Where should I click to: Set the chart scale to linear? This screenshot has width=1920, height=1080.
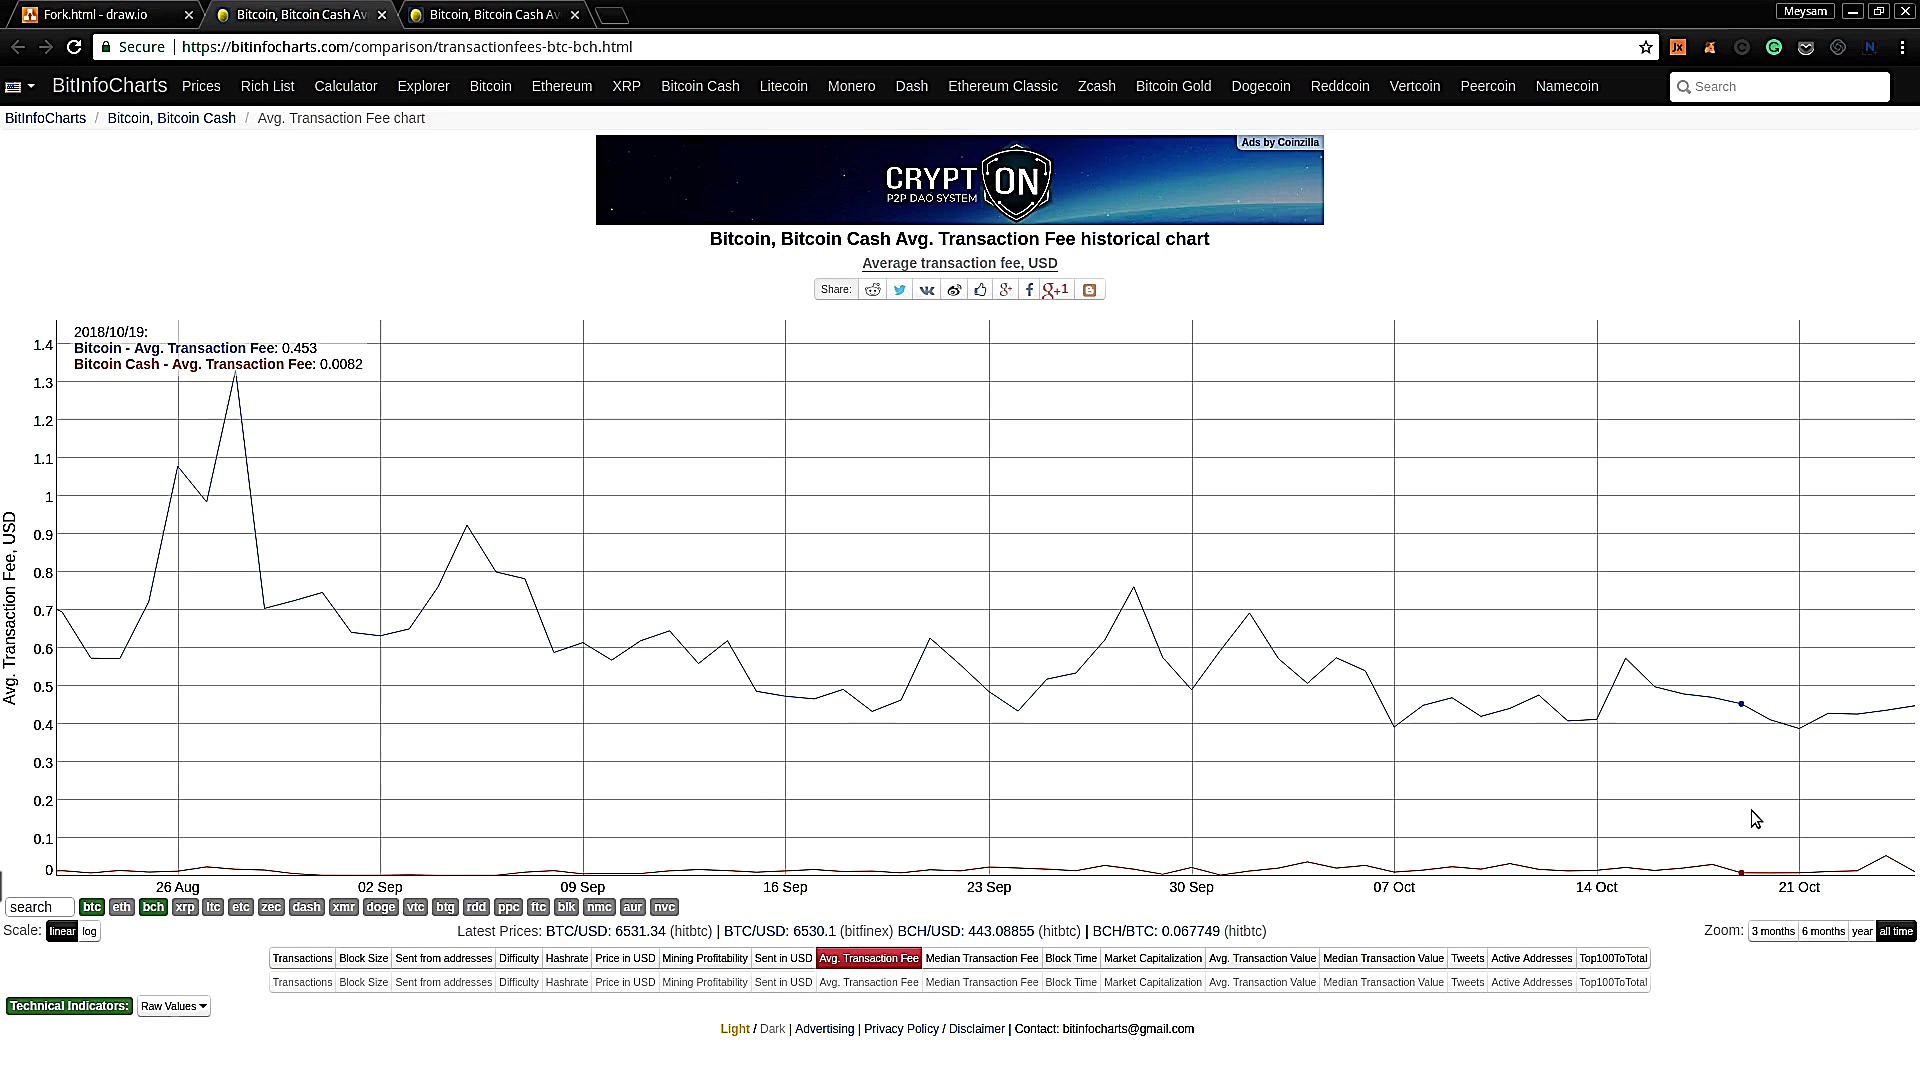[62, 932]
